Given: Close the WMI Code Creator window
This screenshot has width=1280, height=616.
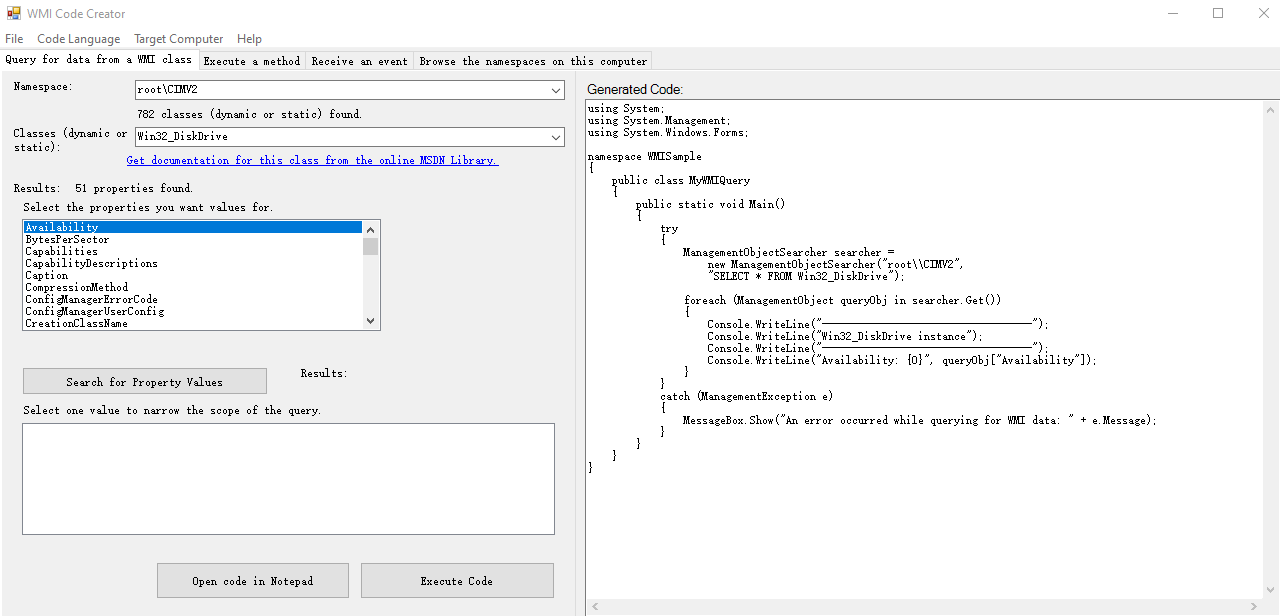Looking at the screenshot, I should point(1263,14).
